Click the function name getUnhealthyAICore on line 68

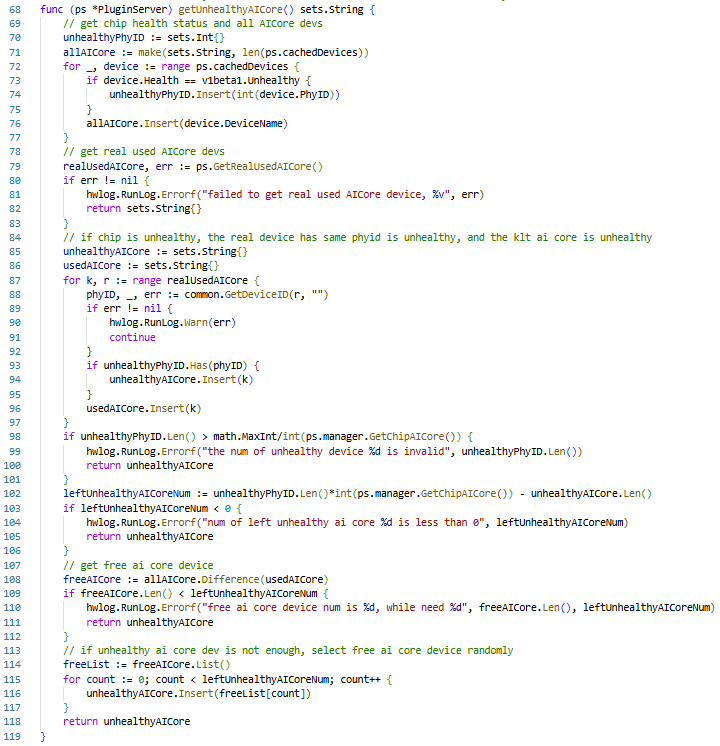[x=230, y=10]
